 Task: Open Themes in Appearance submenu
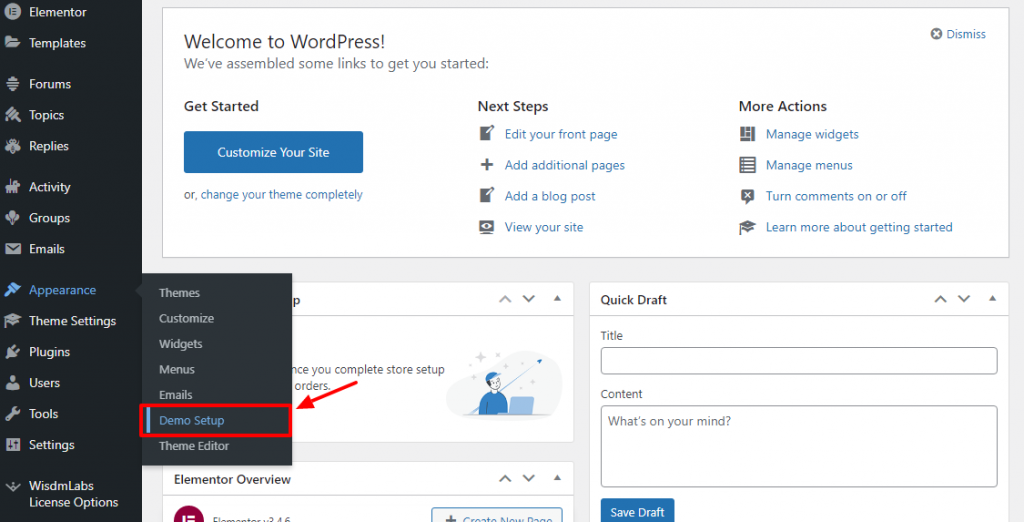[180, 293]
